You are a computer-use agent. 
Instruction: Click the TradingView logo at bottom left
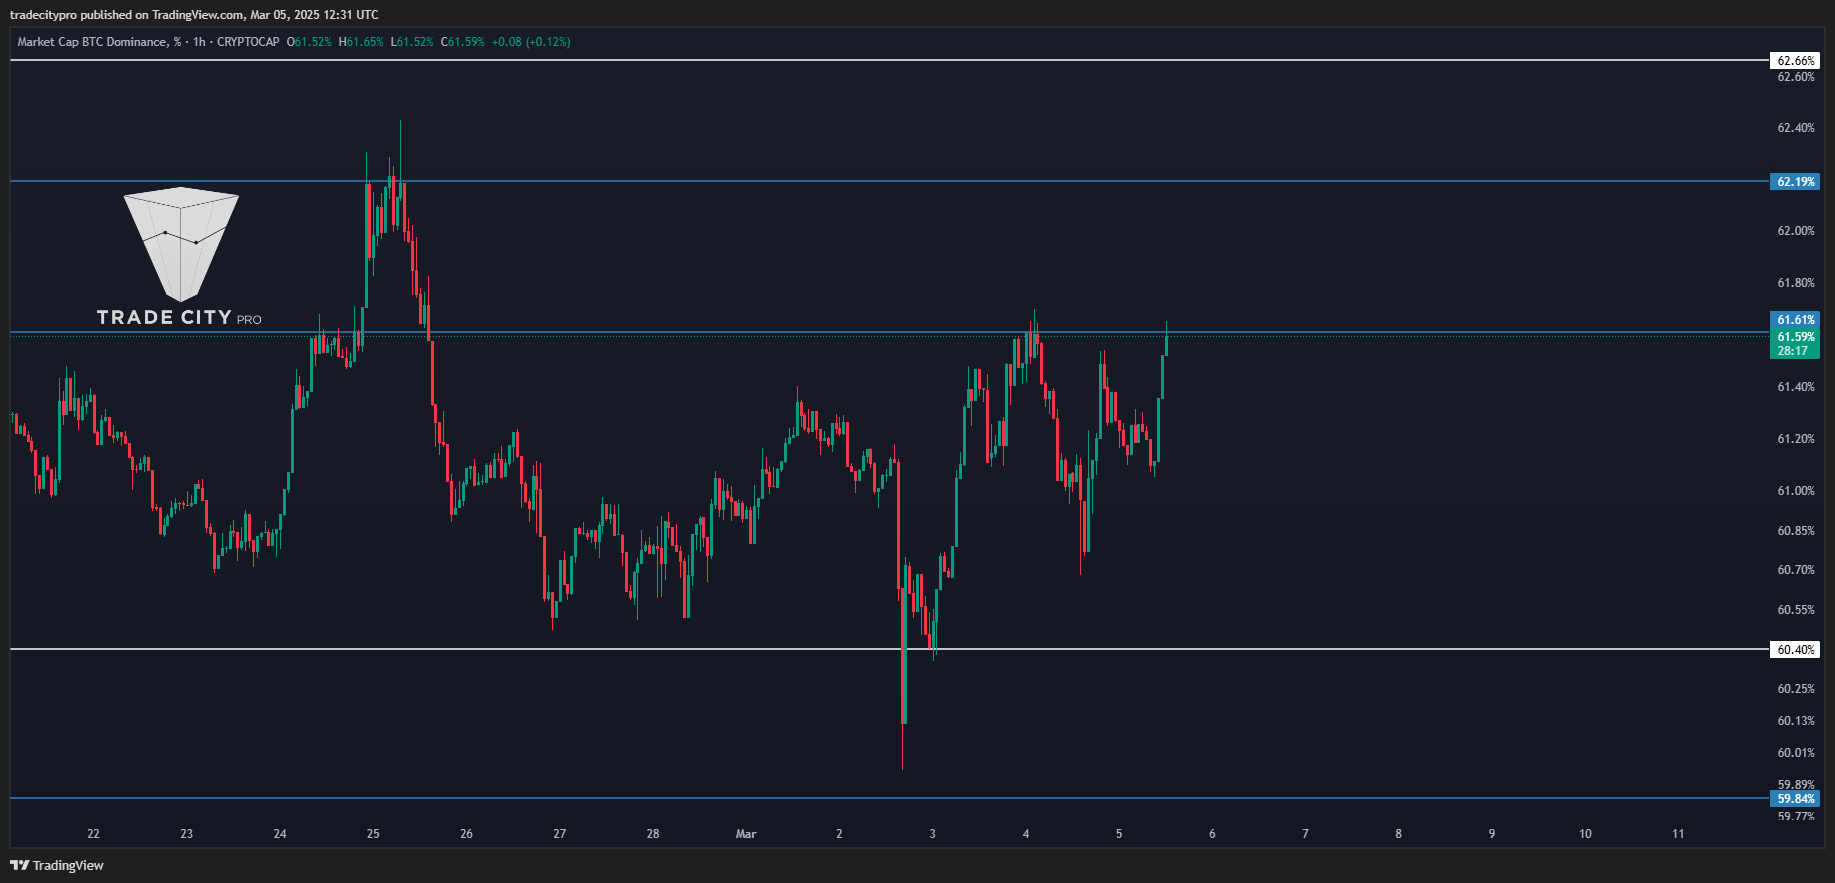[x=57, y=865]
